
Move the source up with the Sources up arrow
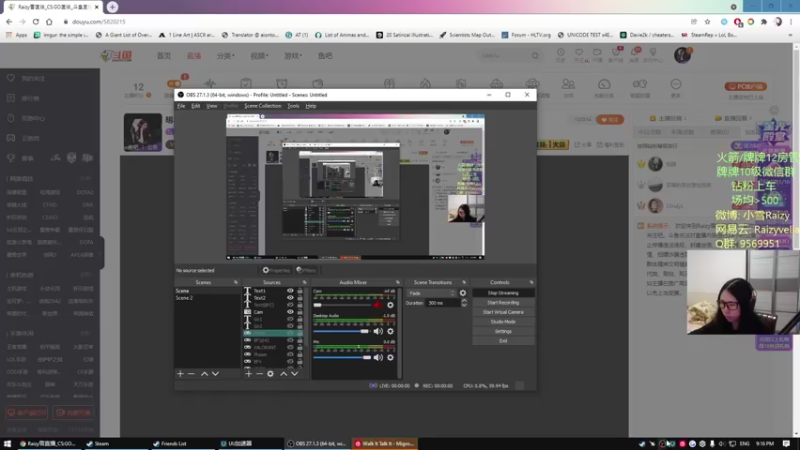click(284, 374)
